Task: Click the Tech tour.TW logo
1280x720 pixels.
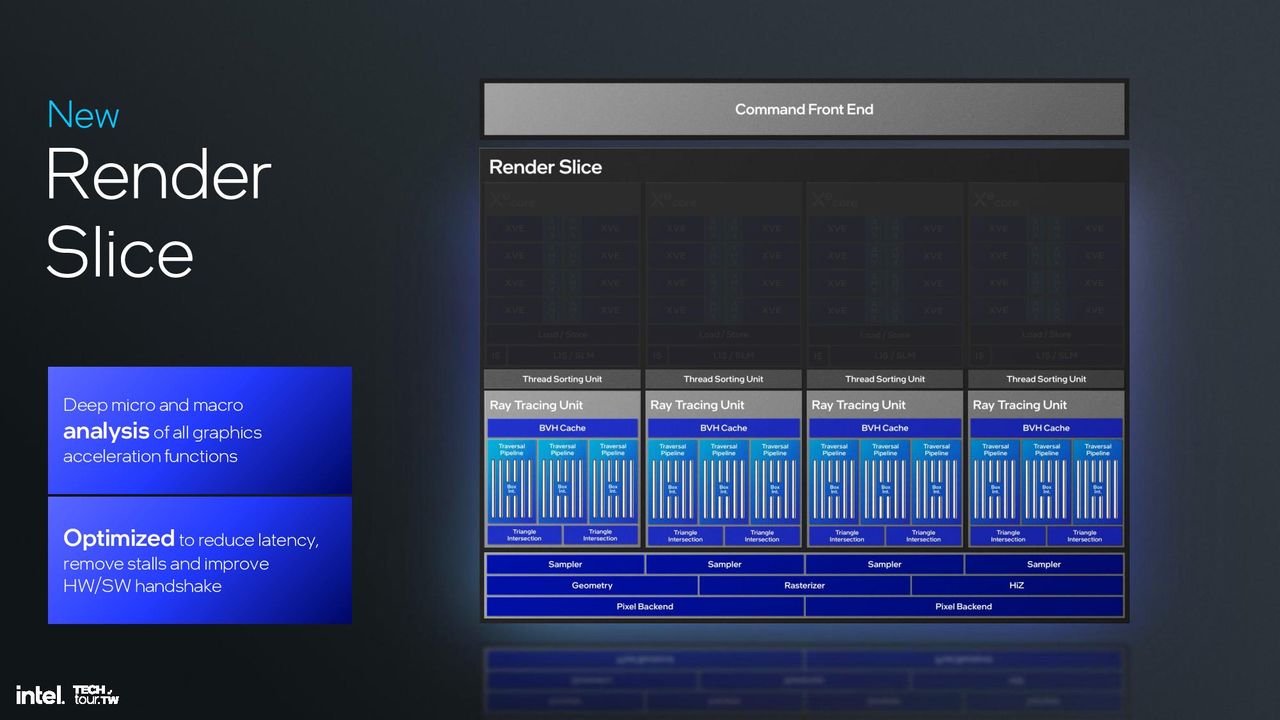Action: click(x=96, y=694)
